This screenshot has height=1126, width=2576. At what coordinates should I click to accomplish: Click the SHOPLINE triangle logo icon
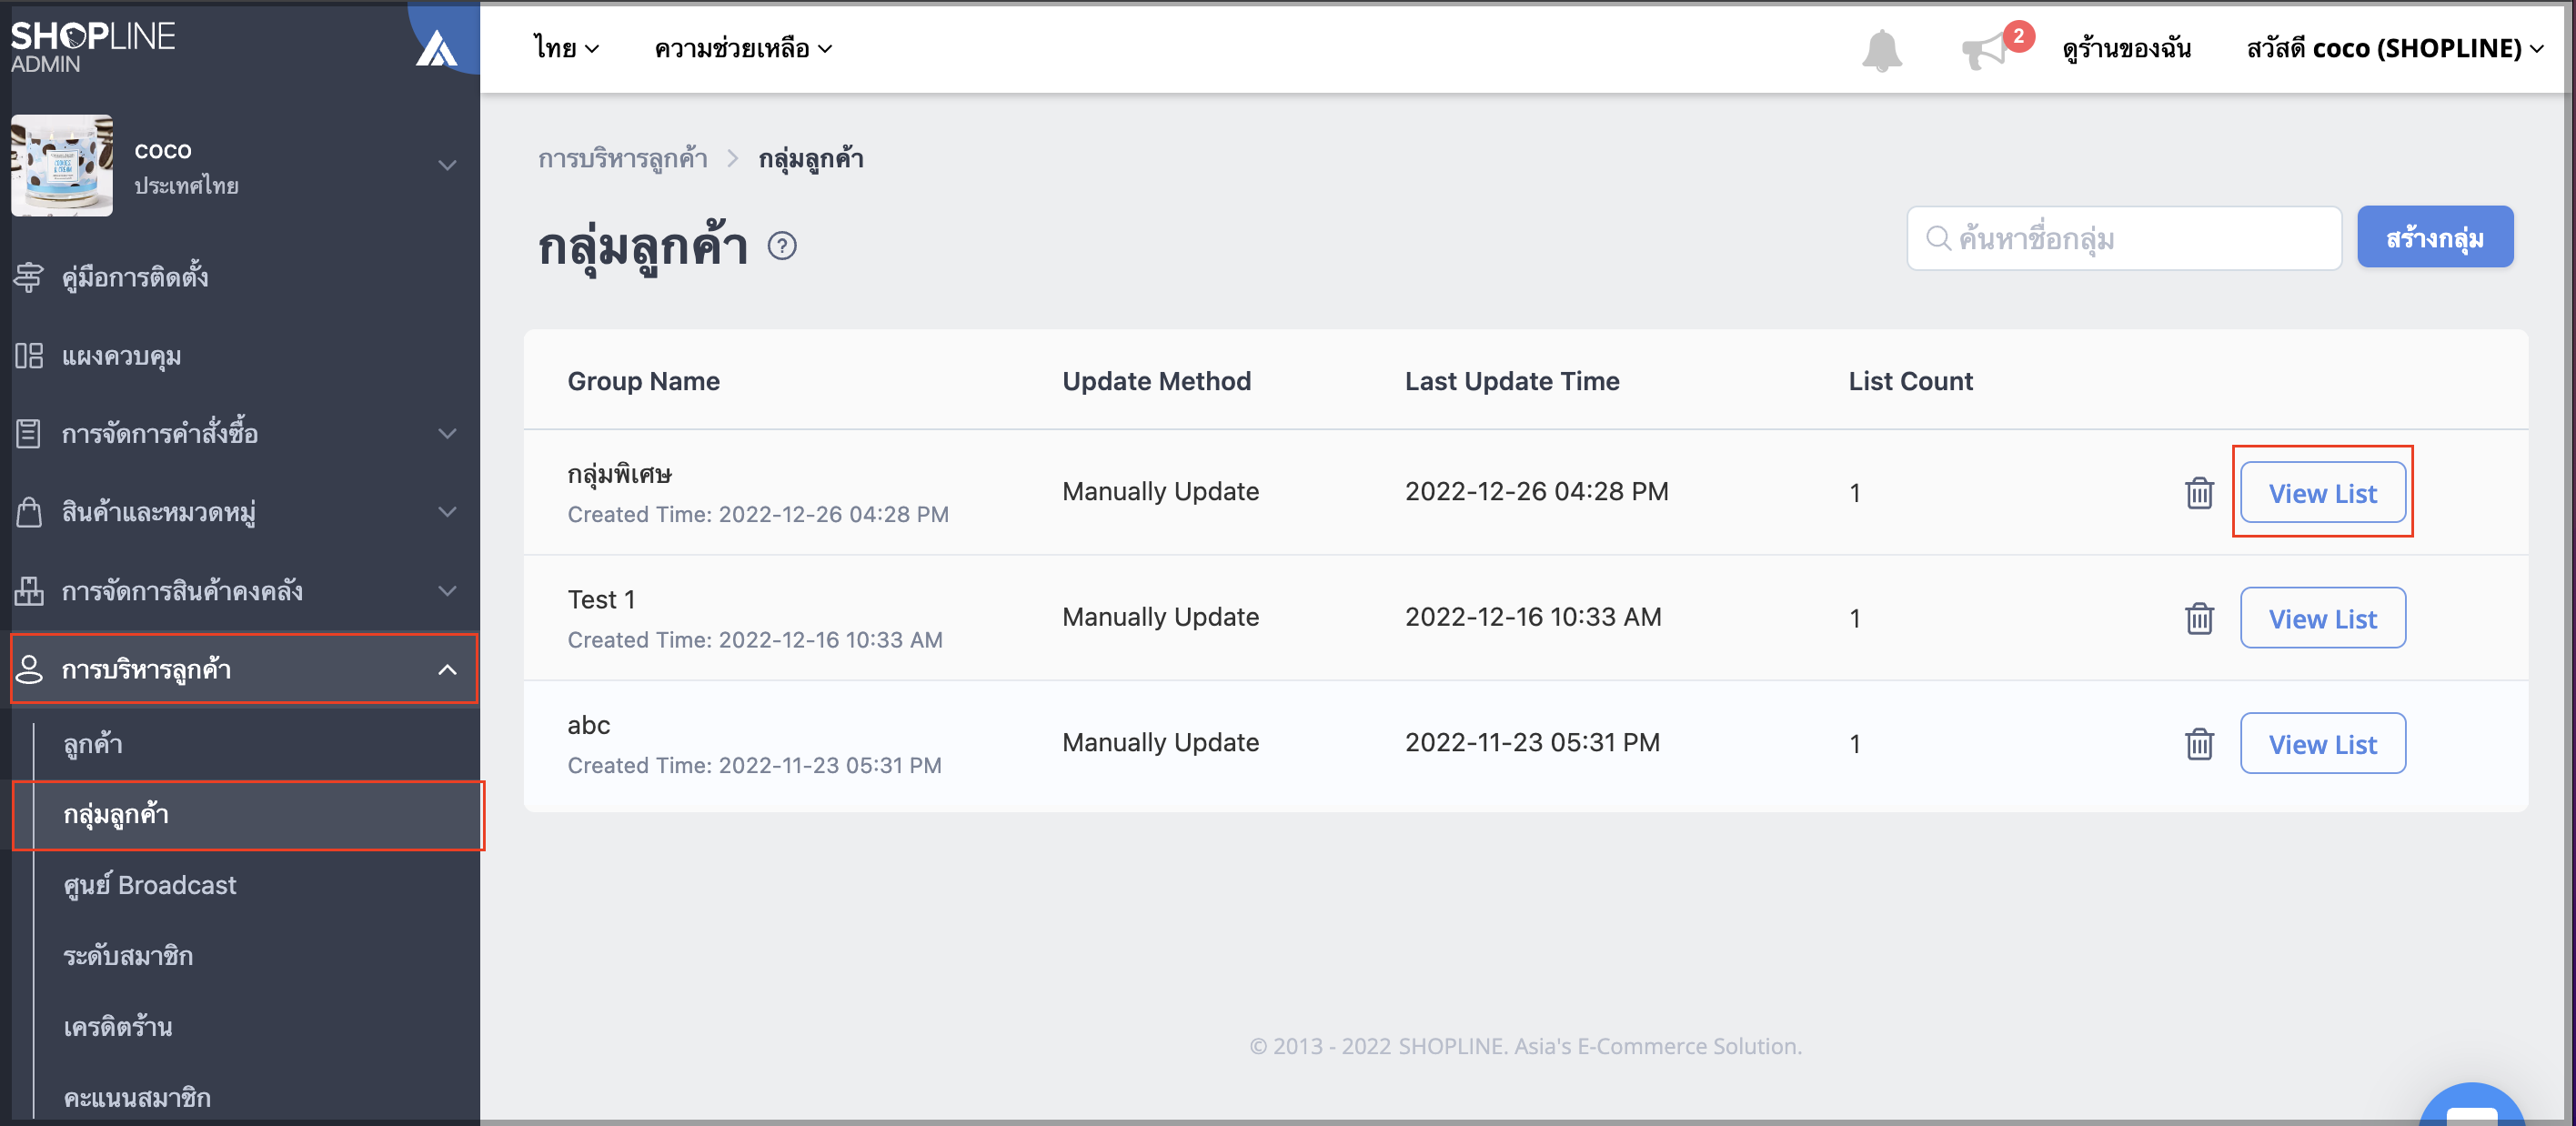436,47
